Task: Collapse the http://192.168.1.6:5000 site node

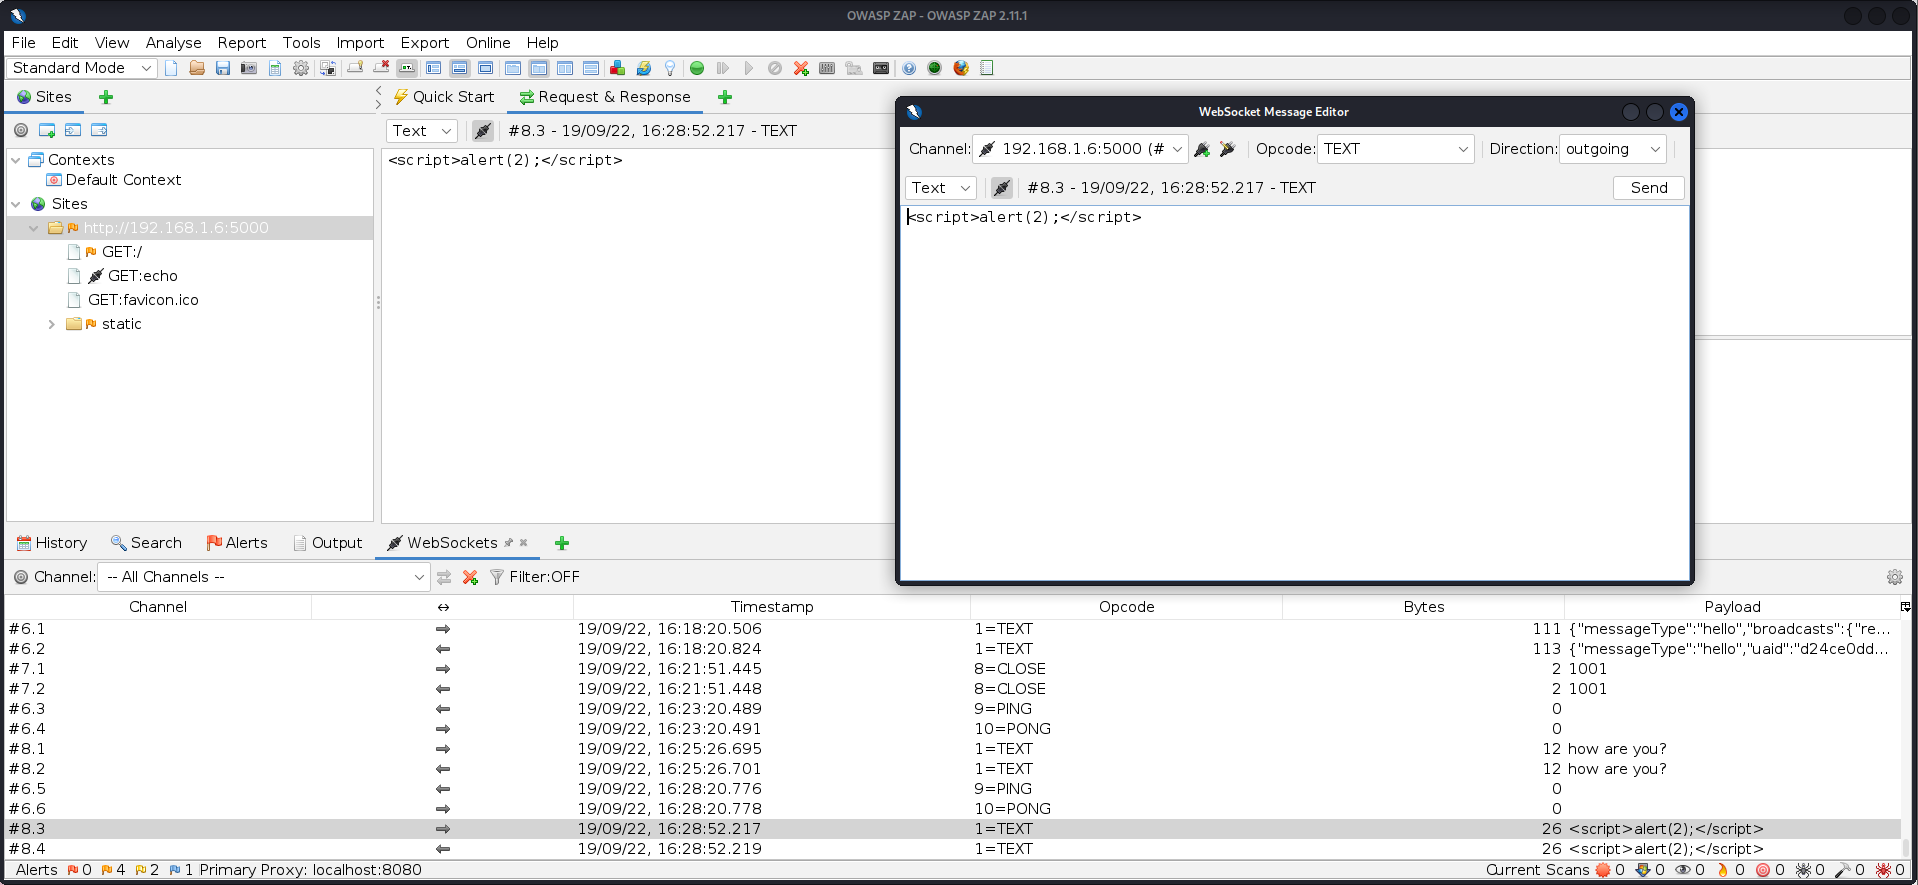Action: click(34, 228)
